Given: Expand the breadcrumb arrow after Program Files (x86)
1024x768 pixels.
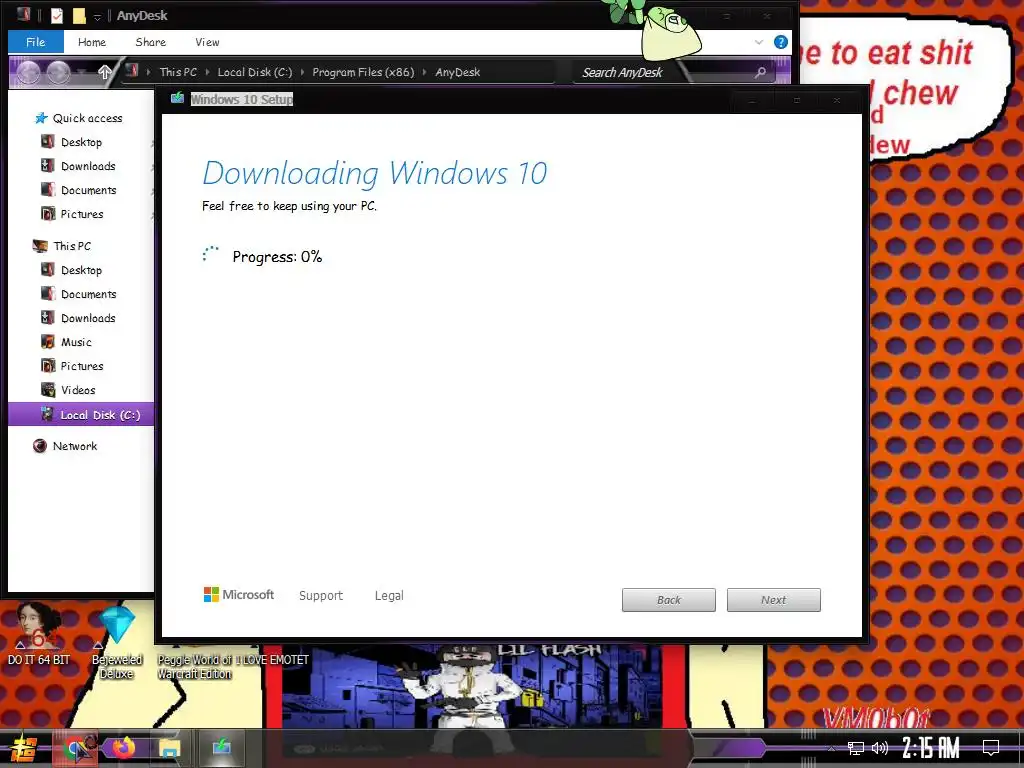Looking at the screenshot, I should 424,72.
